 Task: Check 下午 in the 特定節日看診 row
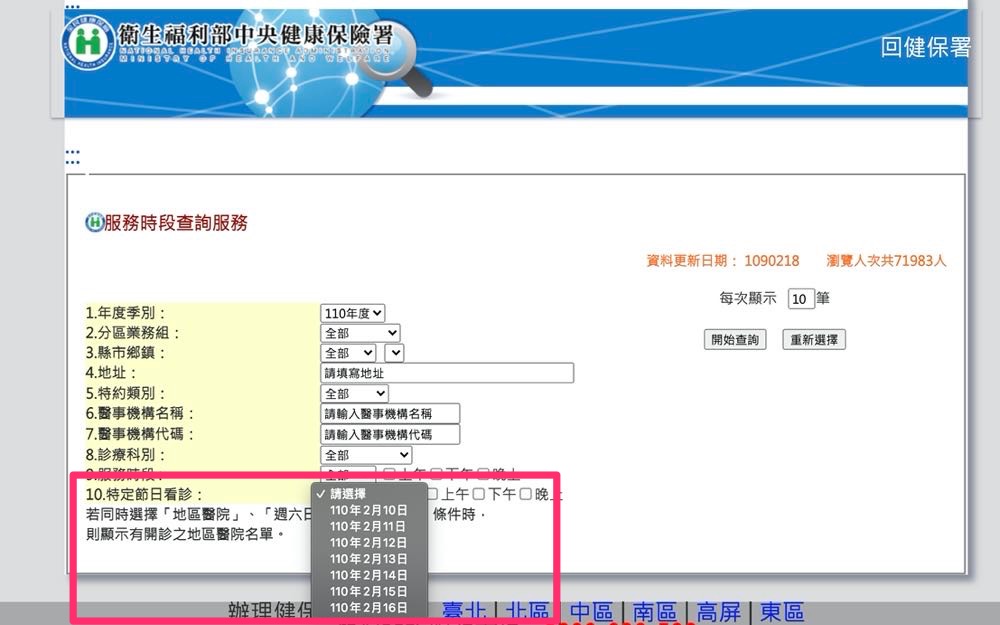[479, 494]
